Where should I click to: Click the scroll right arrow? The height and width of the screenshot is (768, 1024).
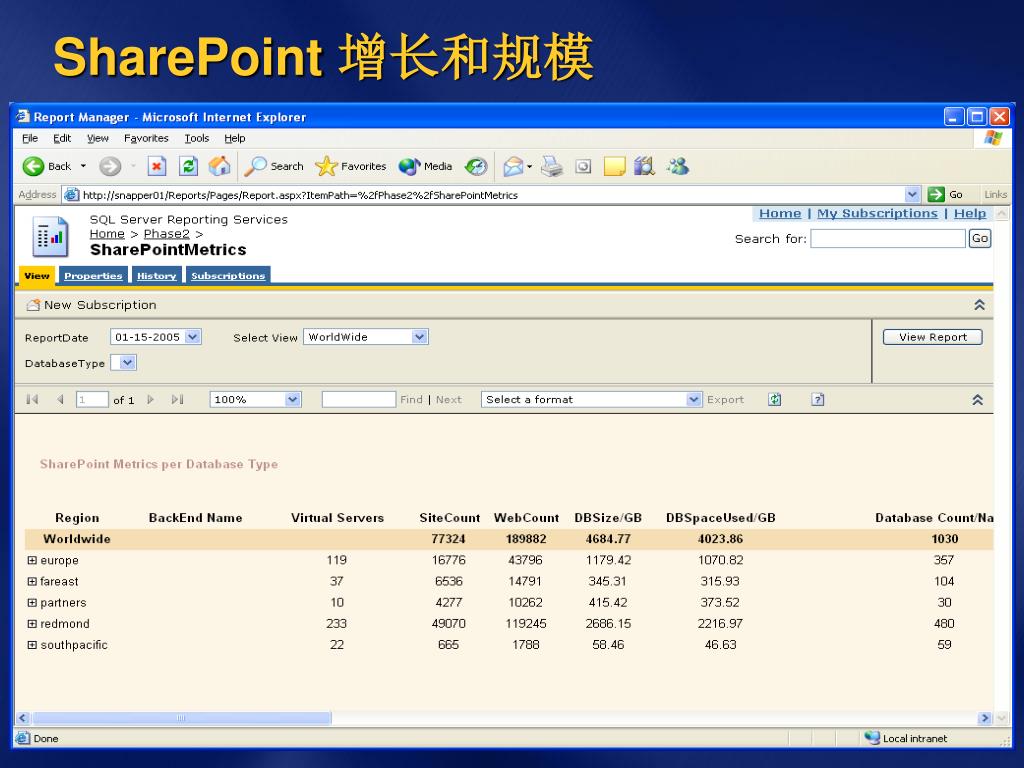click(985, 718)
